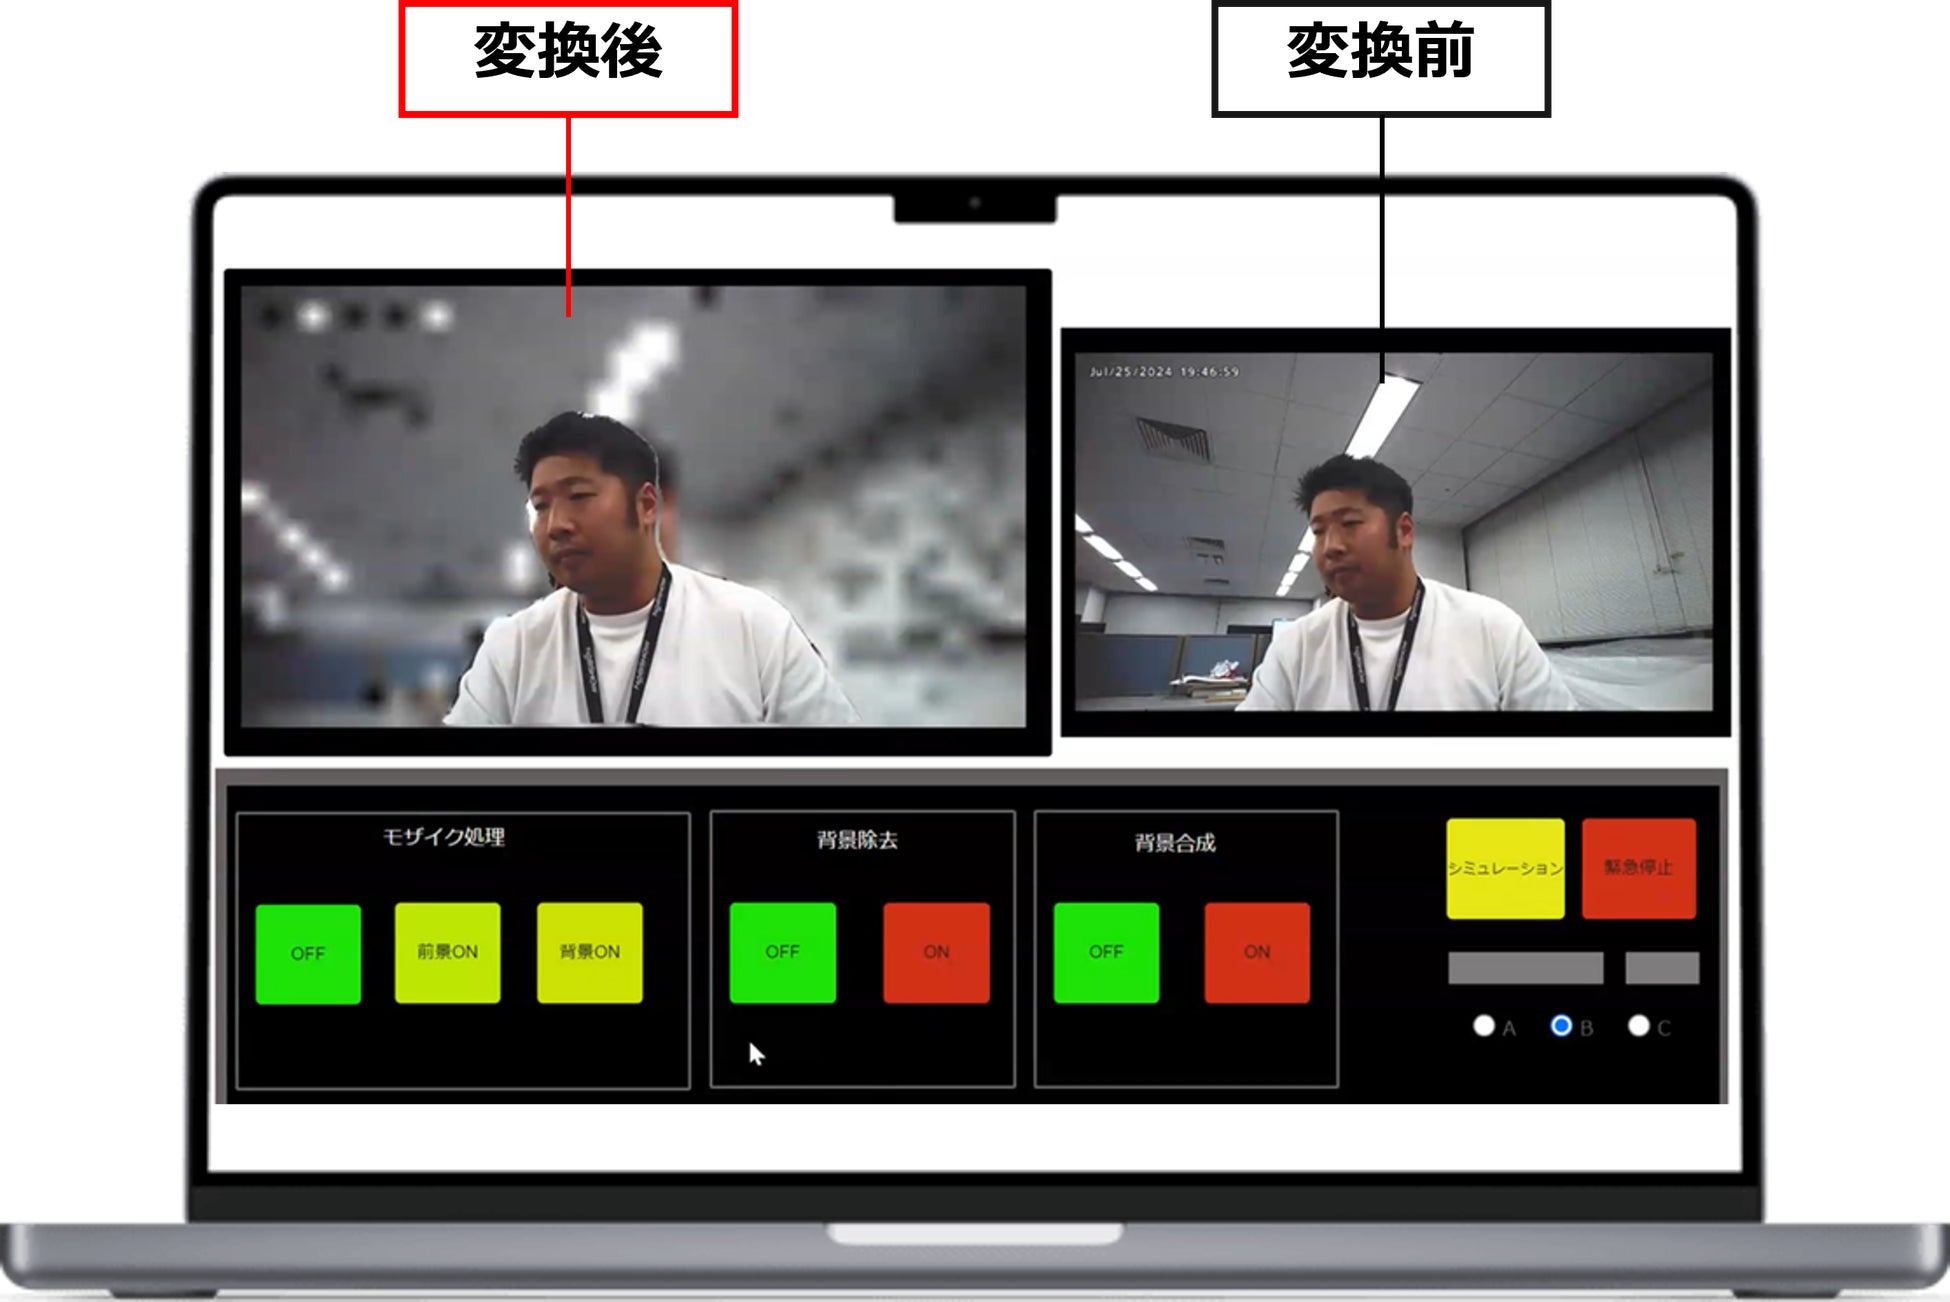1950x1302 pixels.
Task: Select radio option B
Action: coord(1561,1026)
